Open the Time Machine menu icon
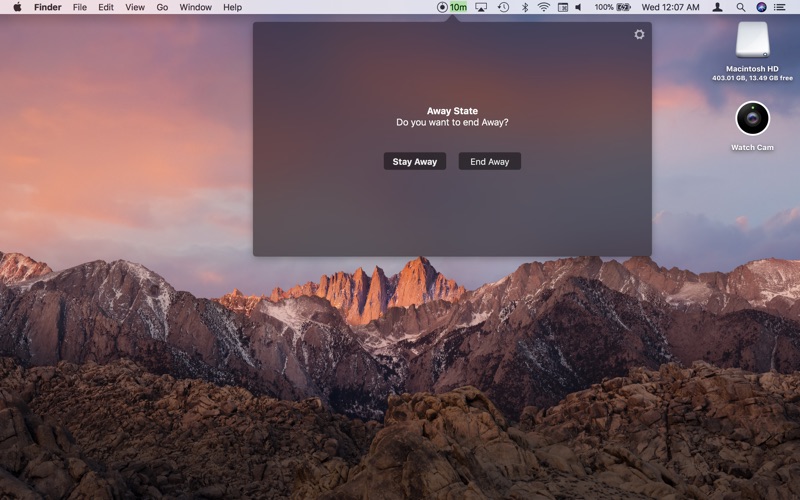Viewport: 800px width, 500px height. coord(503,7)
